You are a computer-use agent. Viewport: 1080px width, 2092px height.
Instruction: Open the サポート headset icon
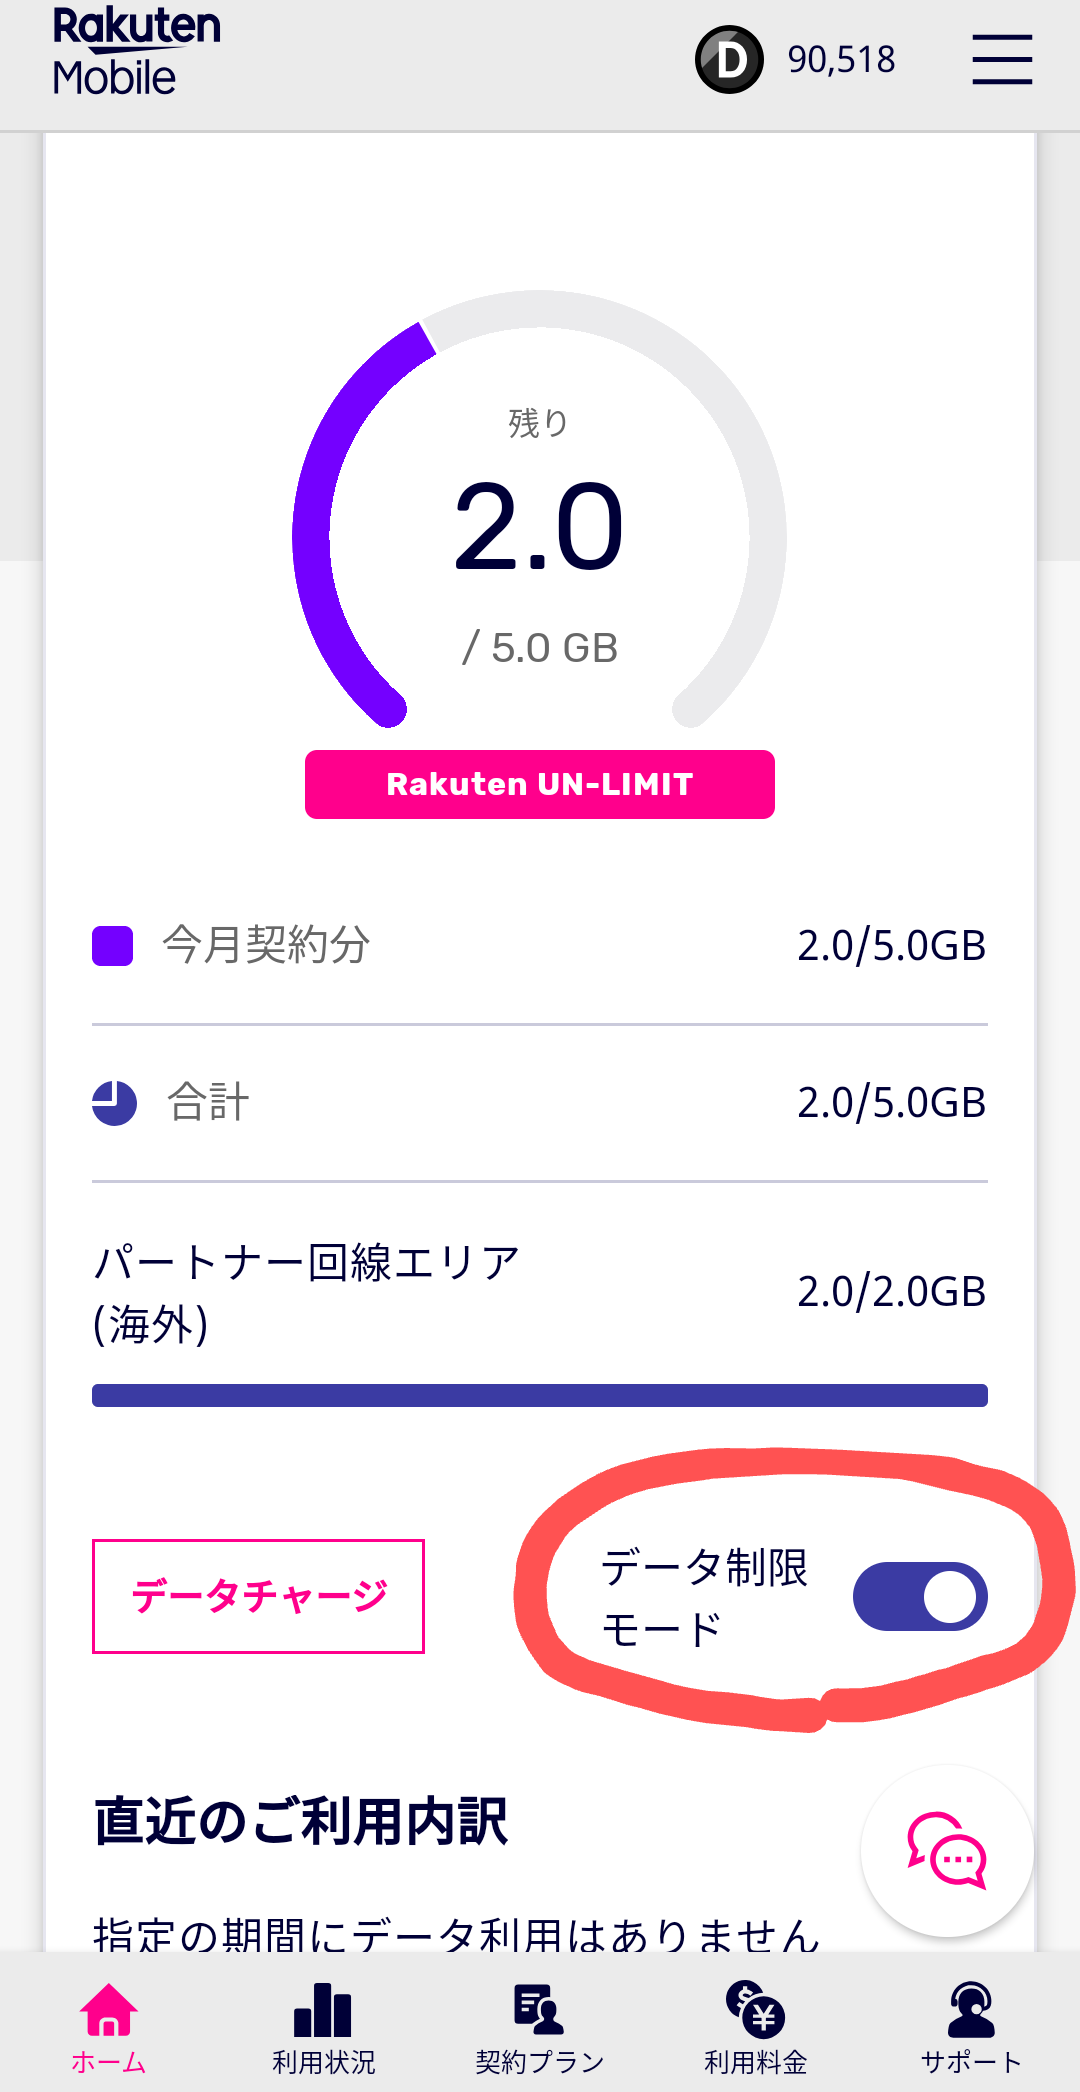[971, 2010]
